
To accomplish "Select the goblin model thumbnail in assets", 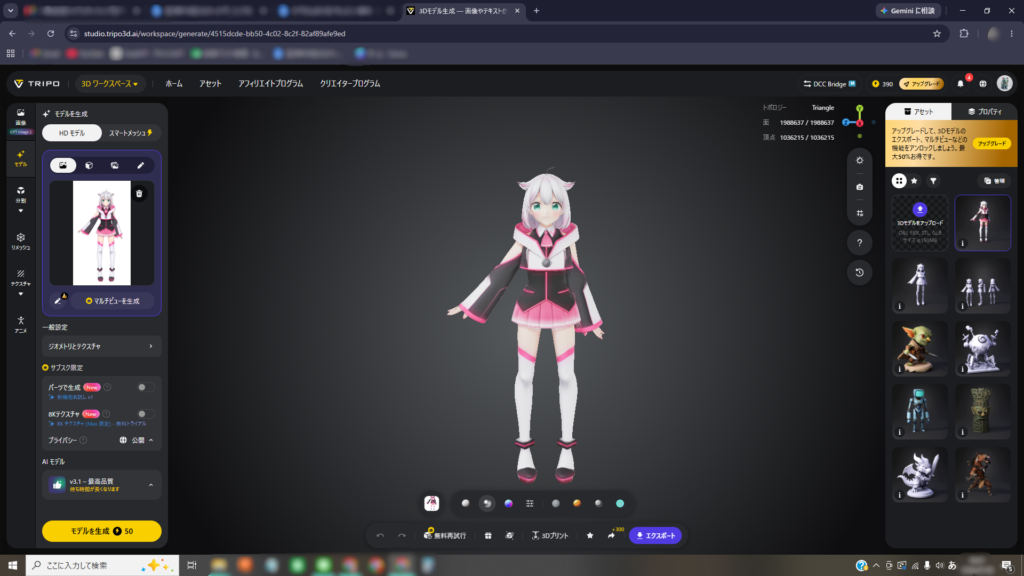I will pos(920,348).
